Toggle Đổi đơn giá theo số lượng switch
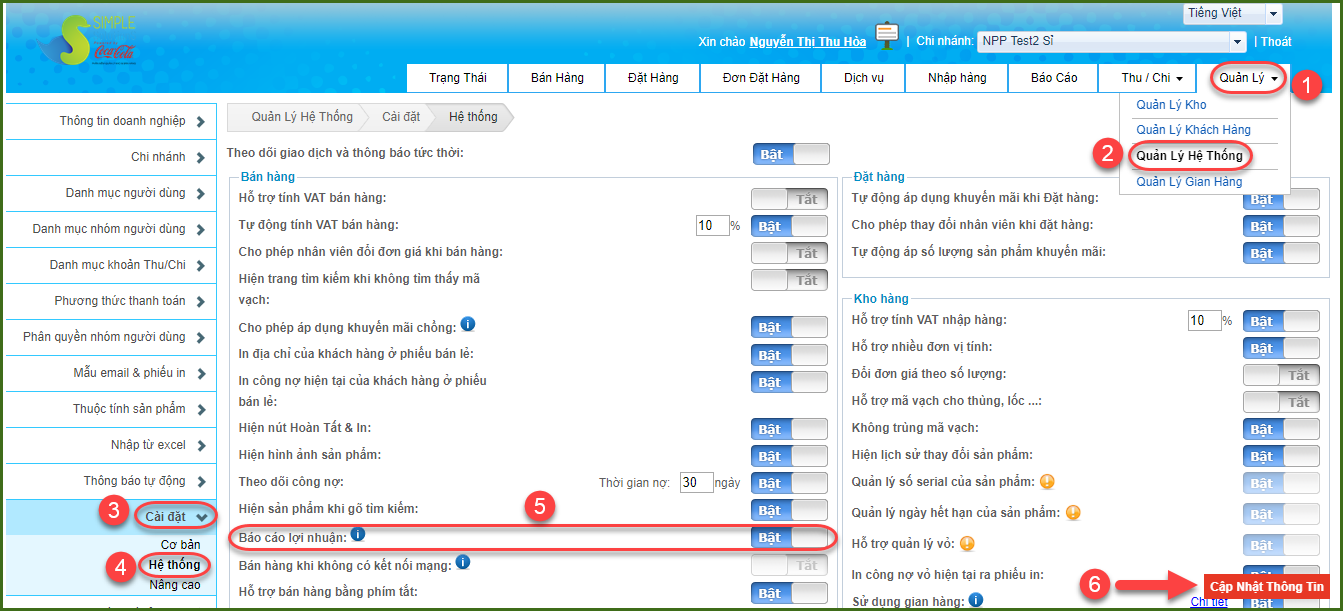This screenshot has width=1343, height=611. point(1281,375)
